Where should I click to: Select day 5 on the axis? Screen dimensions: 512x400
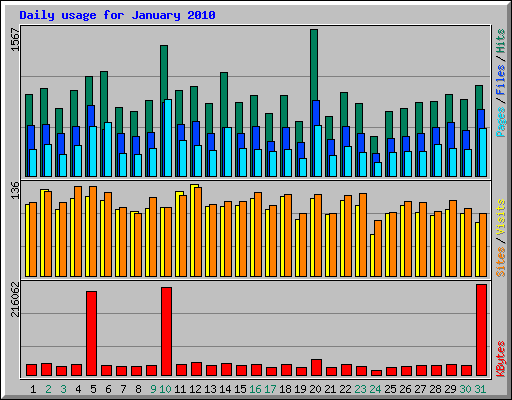coord(93,389)
